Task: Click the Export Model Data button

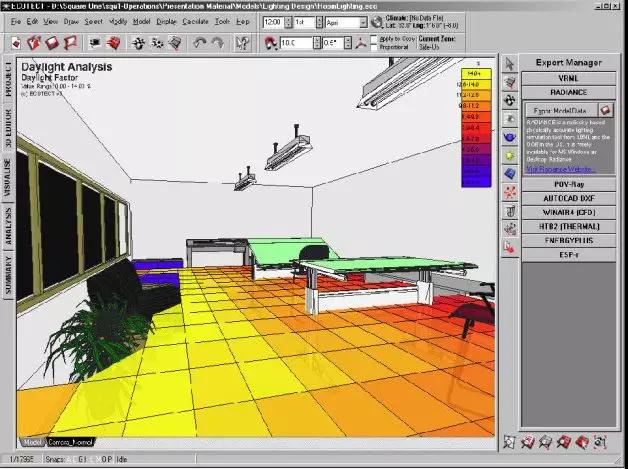Action: click(561, 110)
